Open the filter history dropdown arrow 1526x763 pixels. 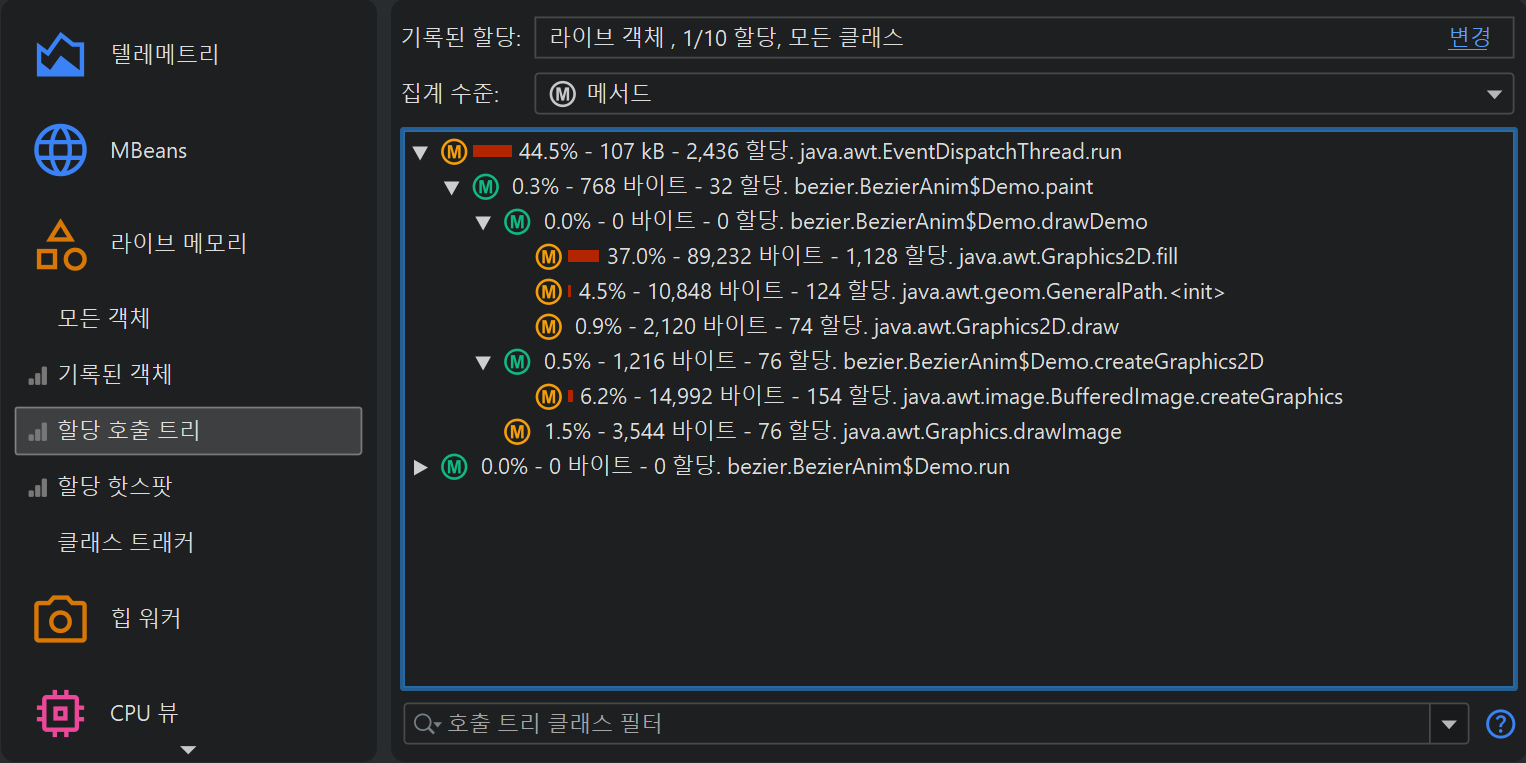tap(1449, 724)
